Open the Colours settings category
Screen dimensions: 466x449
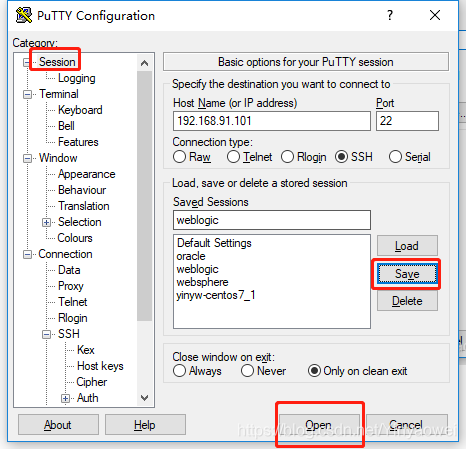75,238
